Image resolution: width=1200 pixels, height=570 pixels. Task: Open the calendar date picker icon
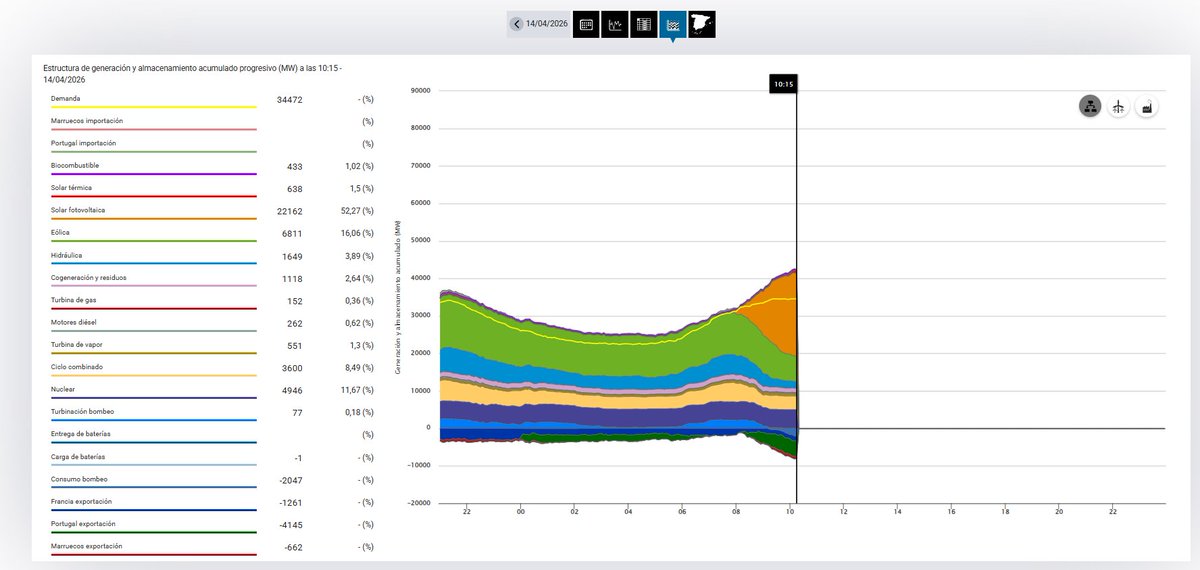point(586,24)
